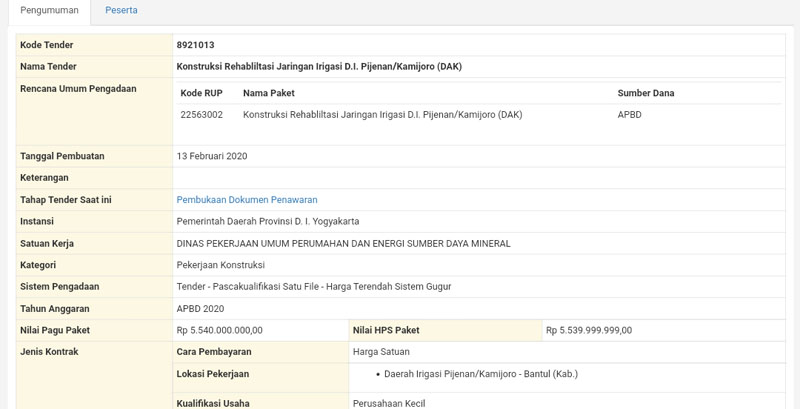Screen dimensions: 800x409
Task: Click the Sistem Pengadaan value starting Tender - Pascakualifikasi
Action: coord(314,287)
